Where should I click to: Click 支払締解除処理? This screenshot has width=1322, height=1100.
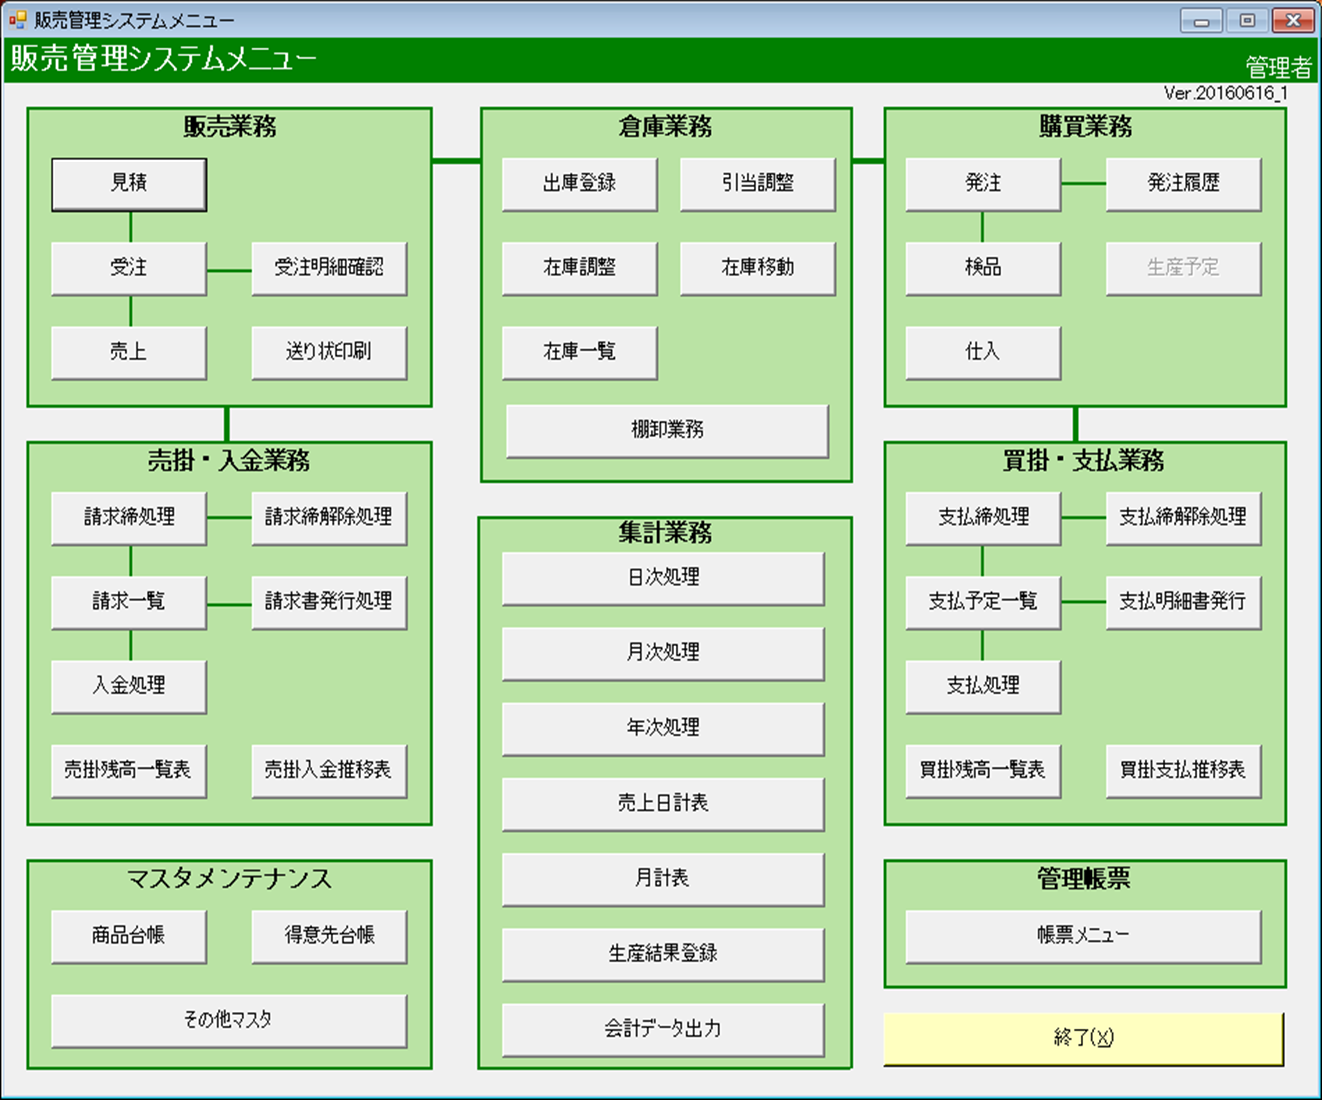[1183, 518]
